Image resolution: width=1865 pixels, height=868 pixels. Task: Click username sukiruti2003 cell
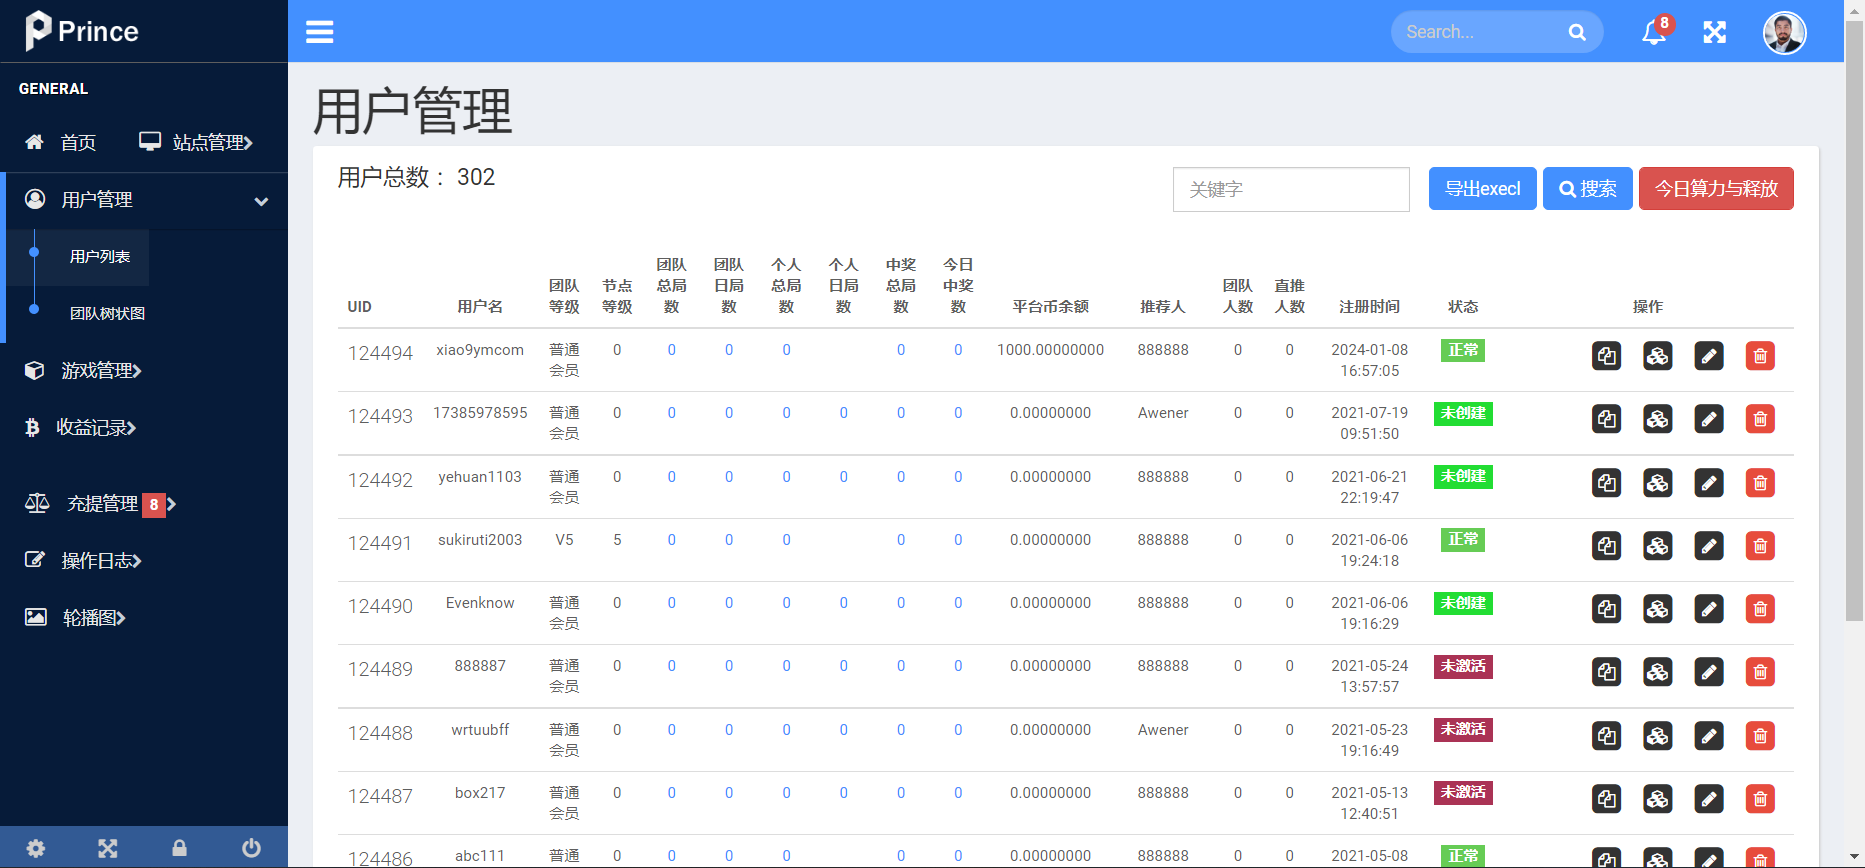point(480,540)
